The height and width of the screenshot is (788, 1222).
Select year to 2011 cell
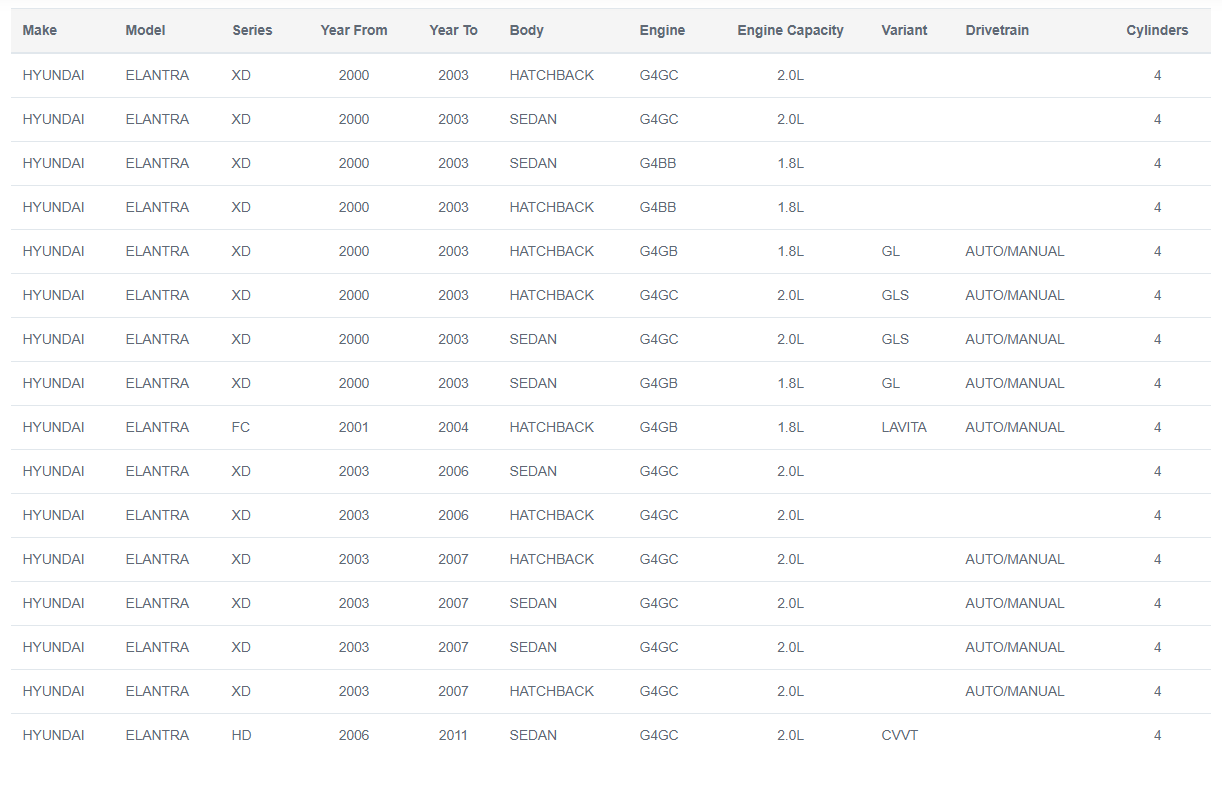click(453, 735)
